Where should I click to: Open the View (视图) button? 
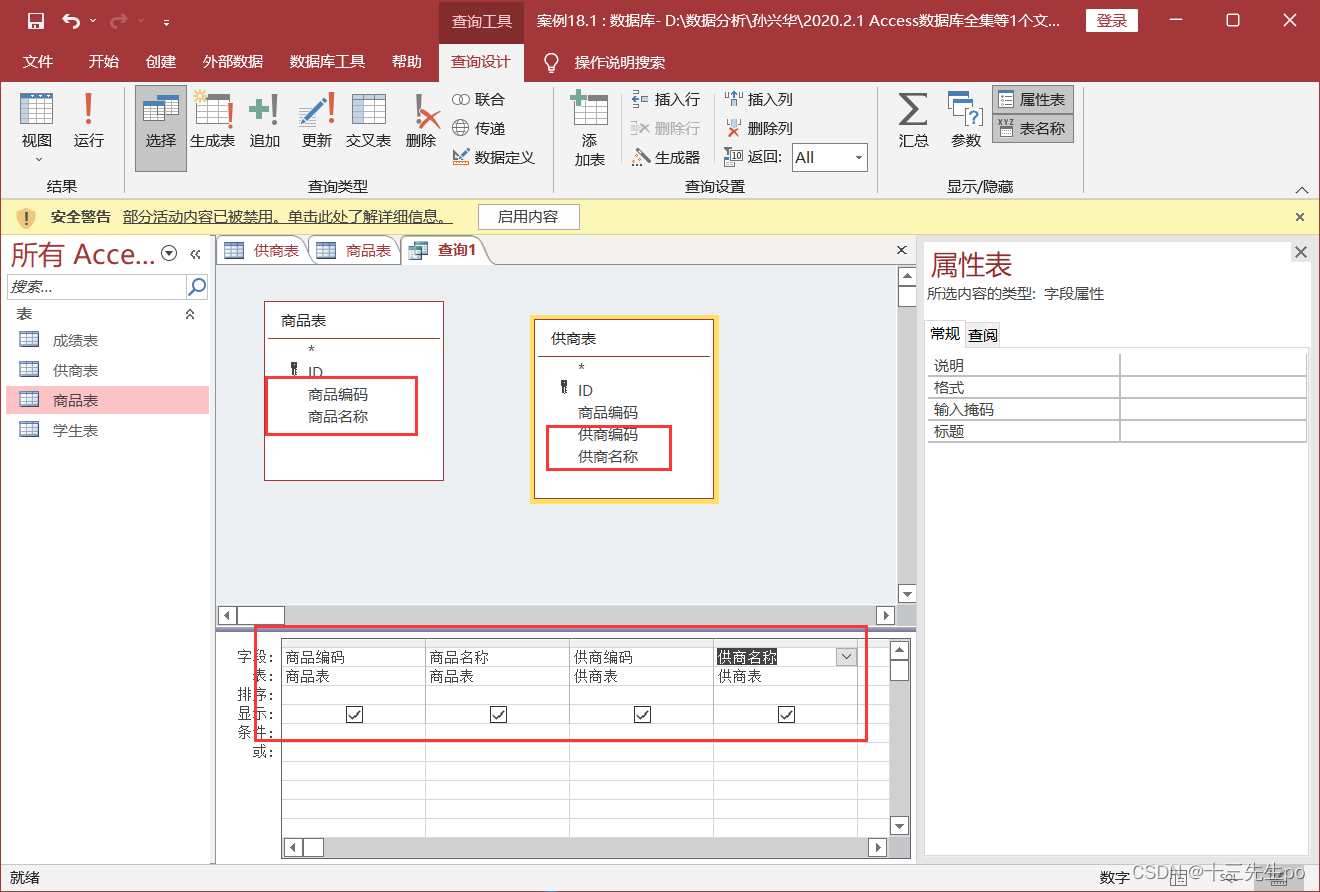pyautogui.click(x=37, y=127)
